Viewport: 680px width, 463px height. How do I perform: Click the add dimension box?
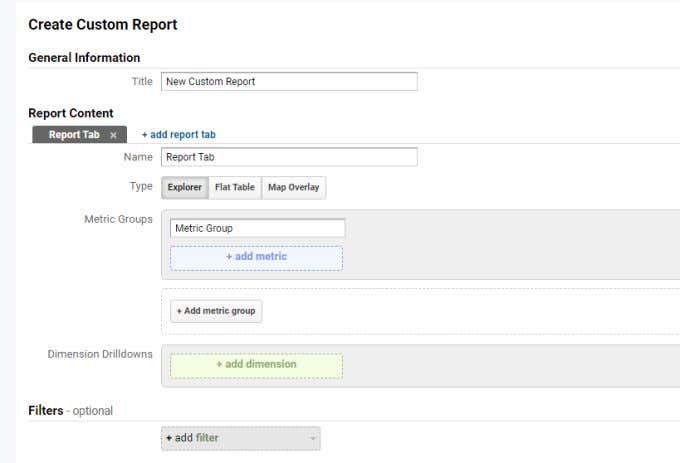pos(256,365)
